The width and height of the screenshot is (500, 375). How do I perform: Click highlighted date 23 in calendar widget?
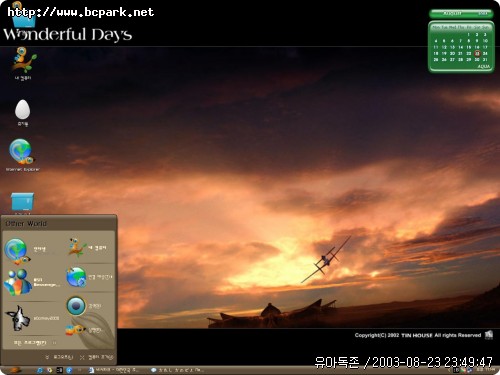click(x=477, y=53)
